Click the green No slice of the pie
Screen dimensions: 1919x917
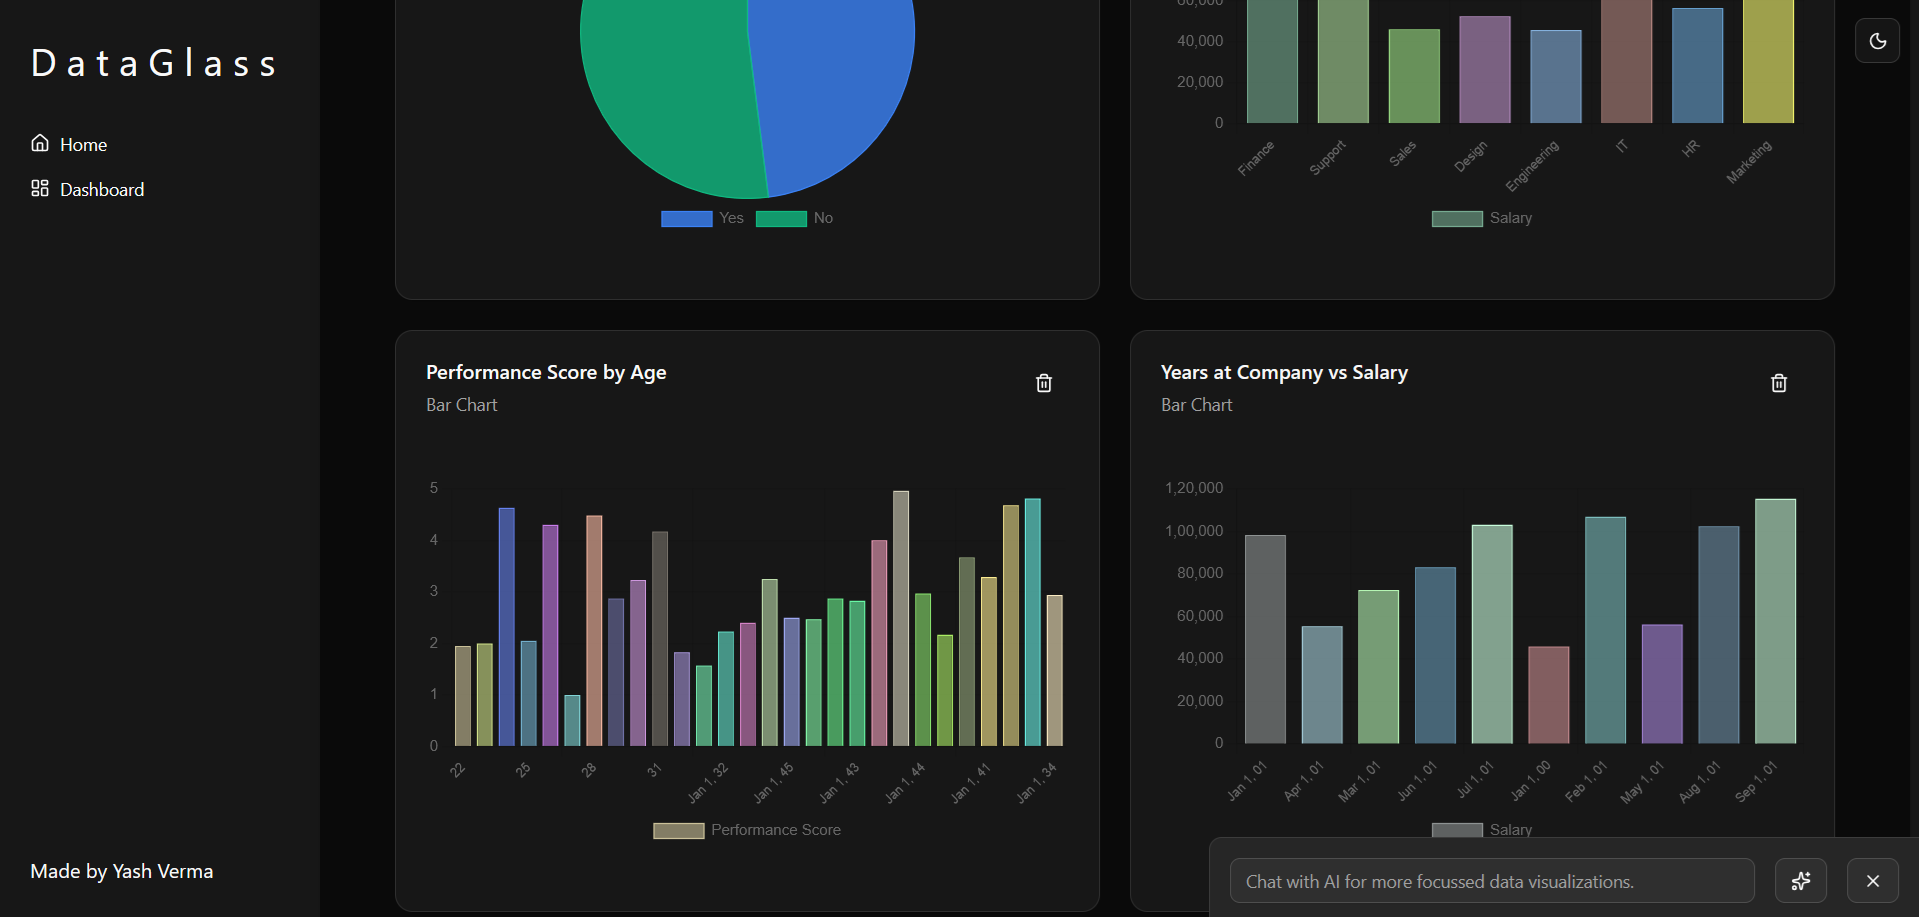(x=670, y=90)
